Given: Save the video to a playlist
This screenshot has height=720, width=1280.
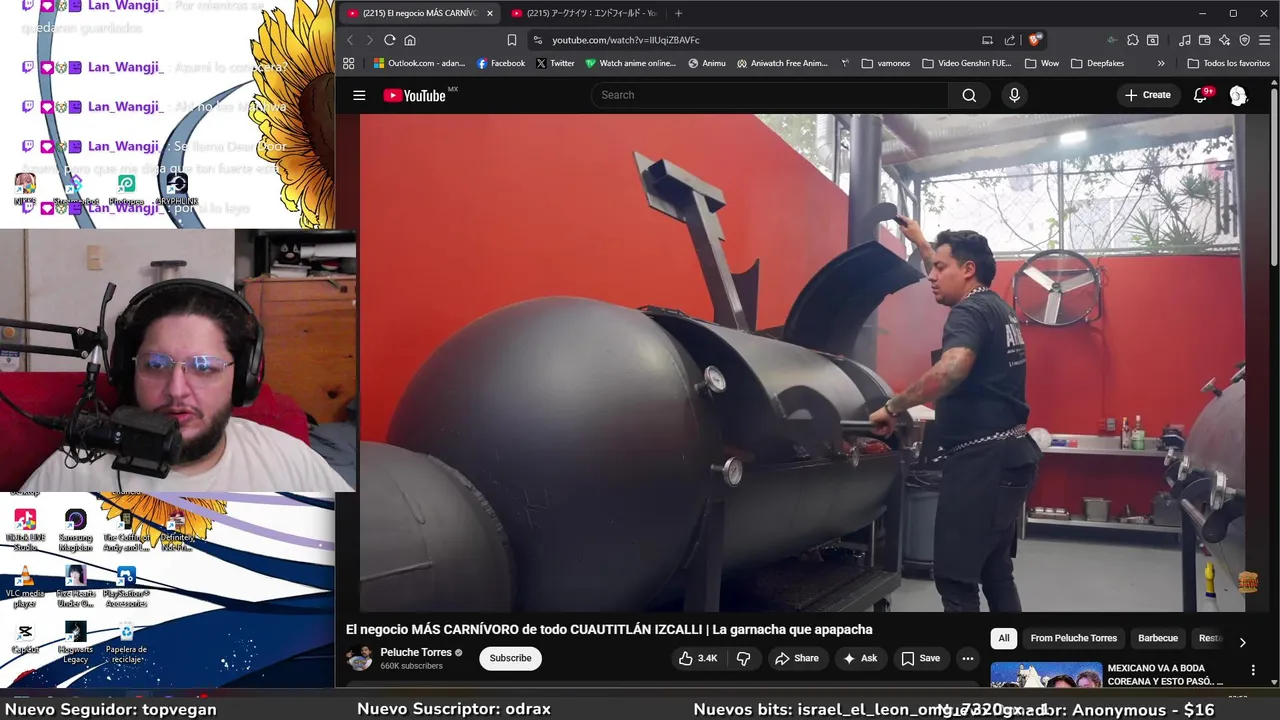Looking at the screenshot, I should pyautogui.click(x=920, y=658).
